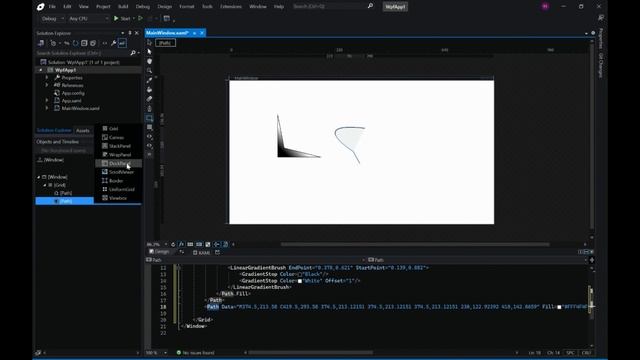
Task: Click search icon in Solution Explorer search box
Action: tap(133, 53)
